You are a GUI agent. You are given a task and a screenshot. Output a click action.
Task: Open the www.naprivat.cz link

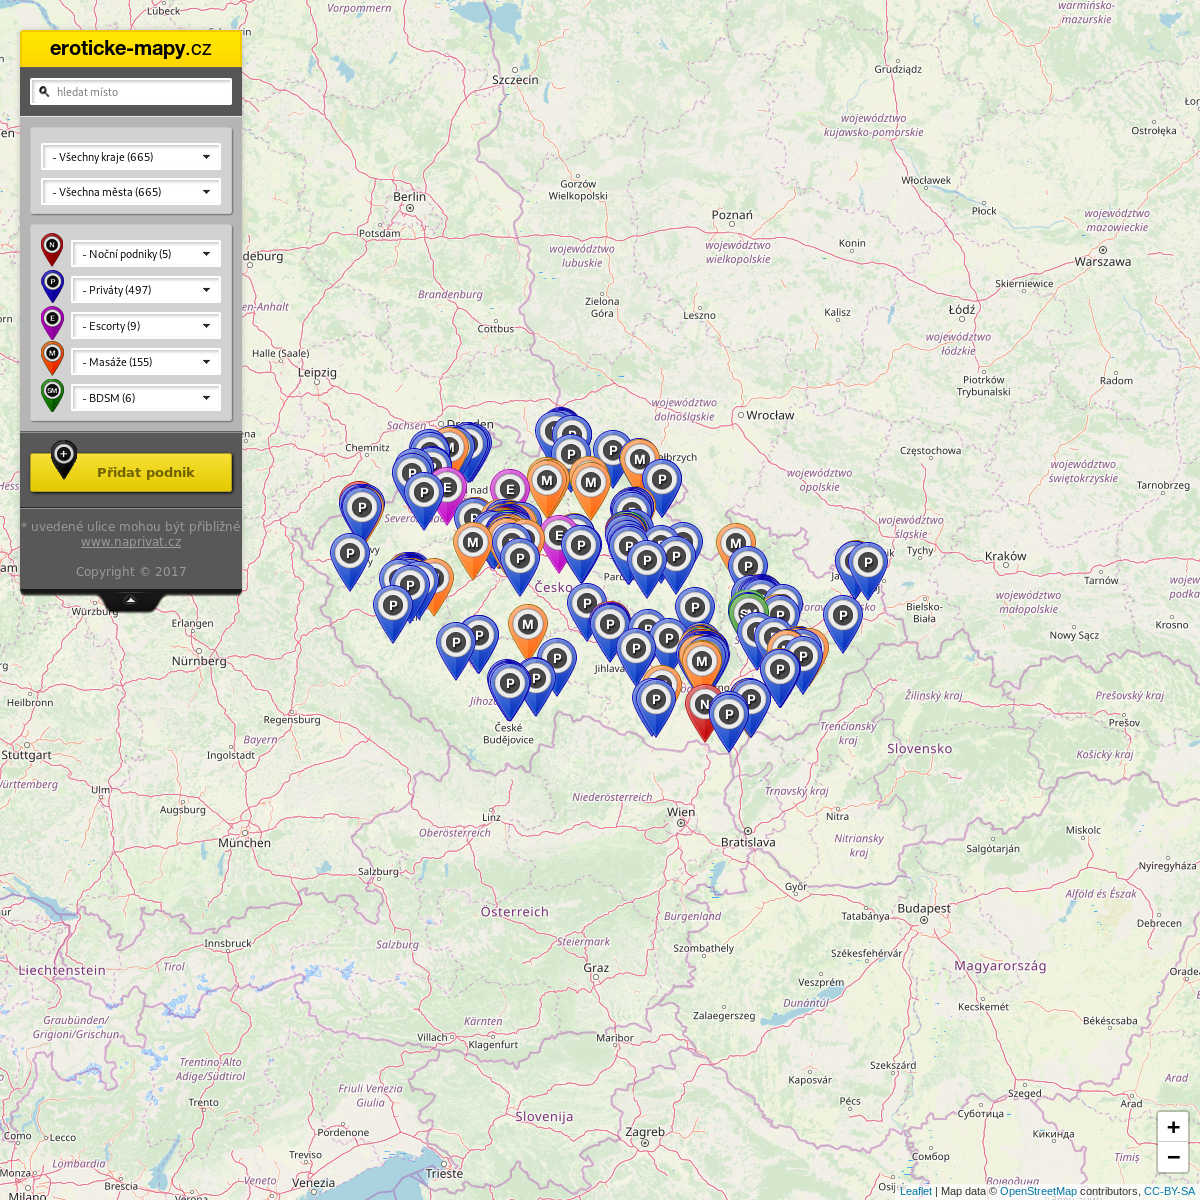pos(131,542)
